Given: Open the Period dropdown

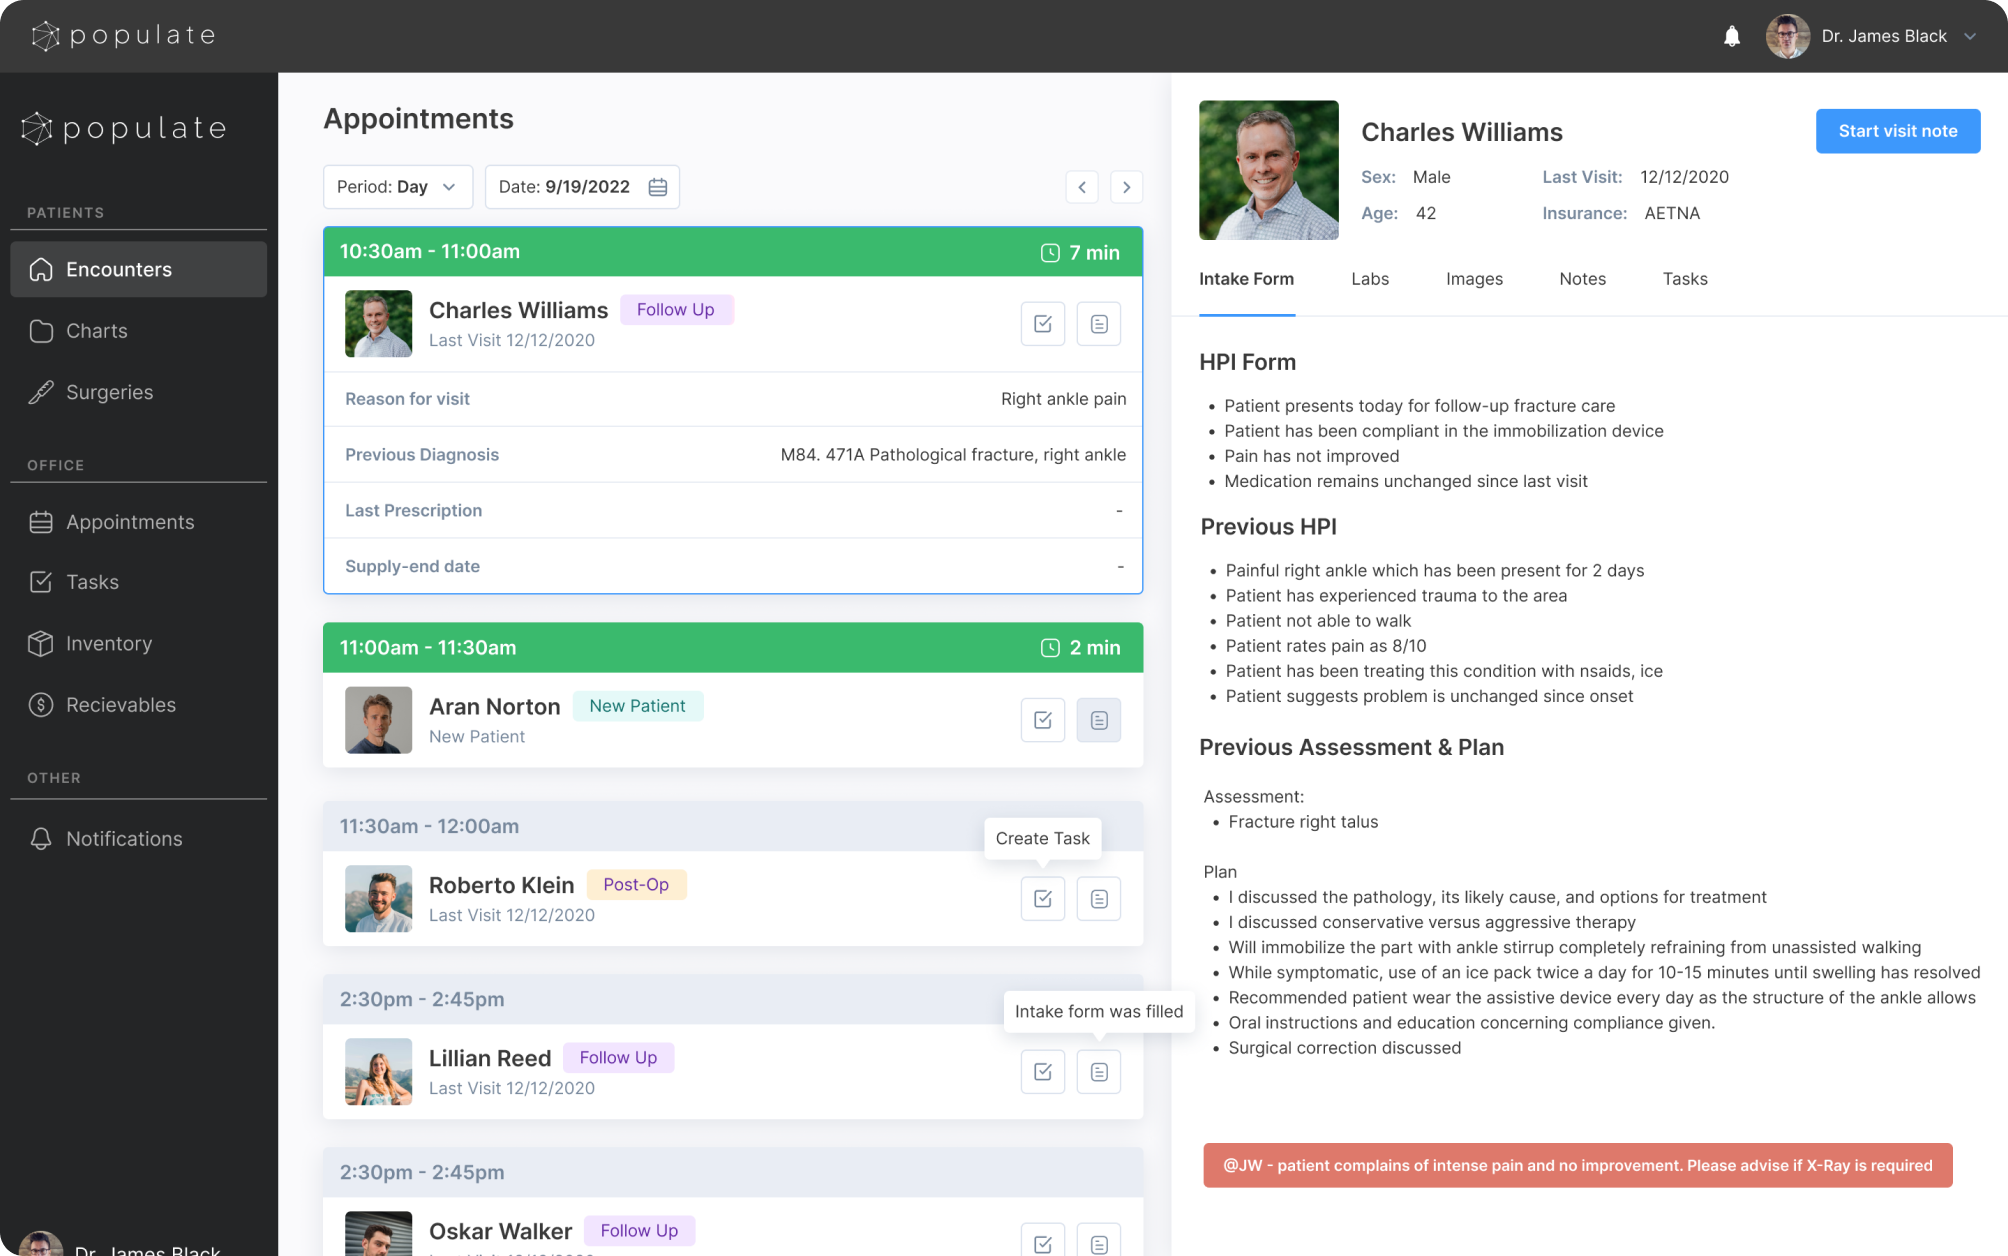Looking at the screenshot, I should [x=398, y=186].
